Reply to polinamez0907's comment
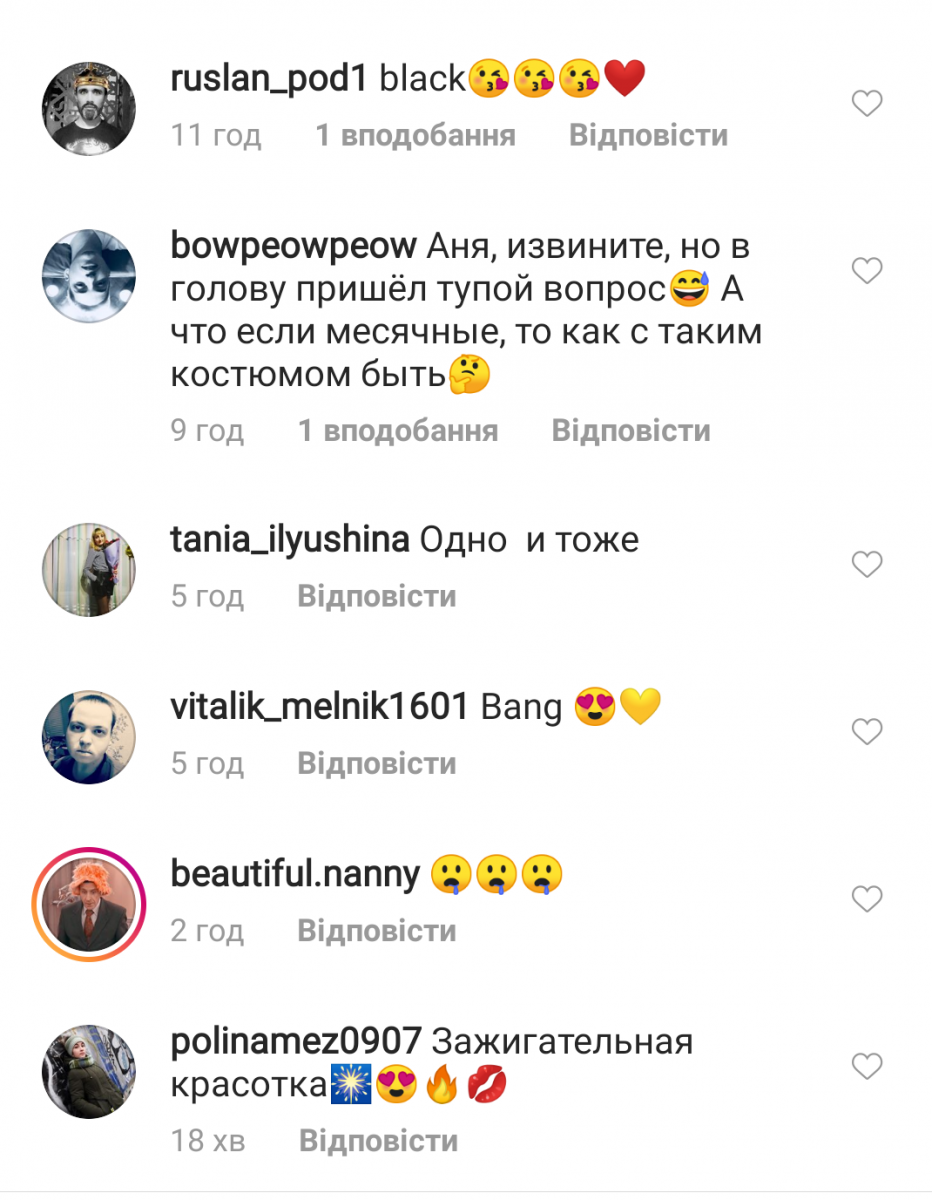The width and height of the screenshot is (932, 1200). [x=379, y=1141]
